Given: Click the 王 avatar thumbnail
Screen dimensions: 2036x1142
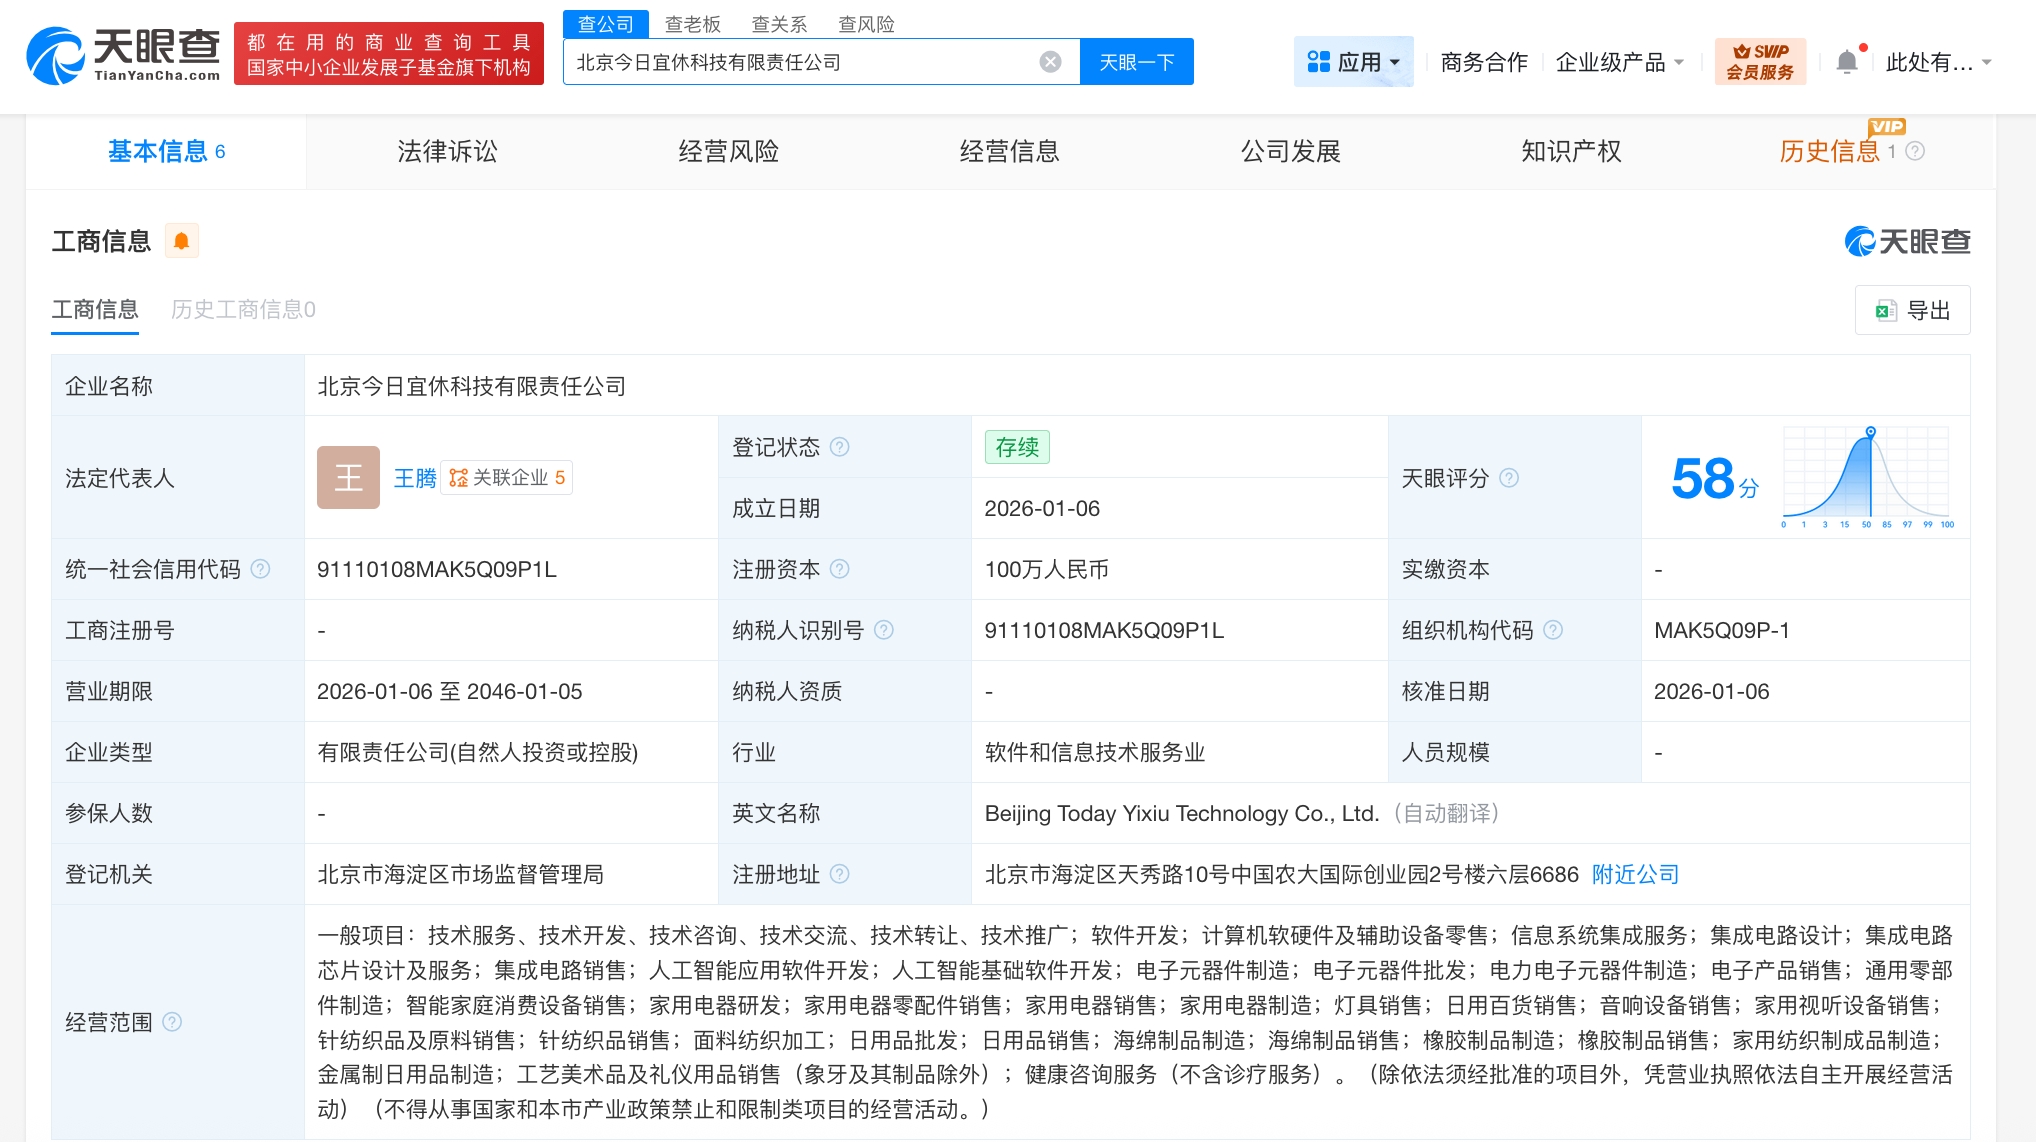Looking at the screenshot, I should [348, 478].
